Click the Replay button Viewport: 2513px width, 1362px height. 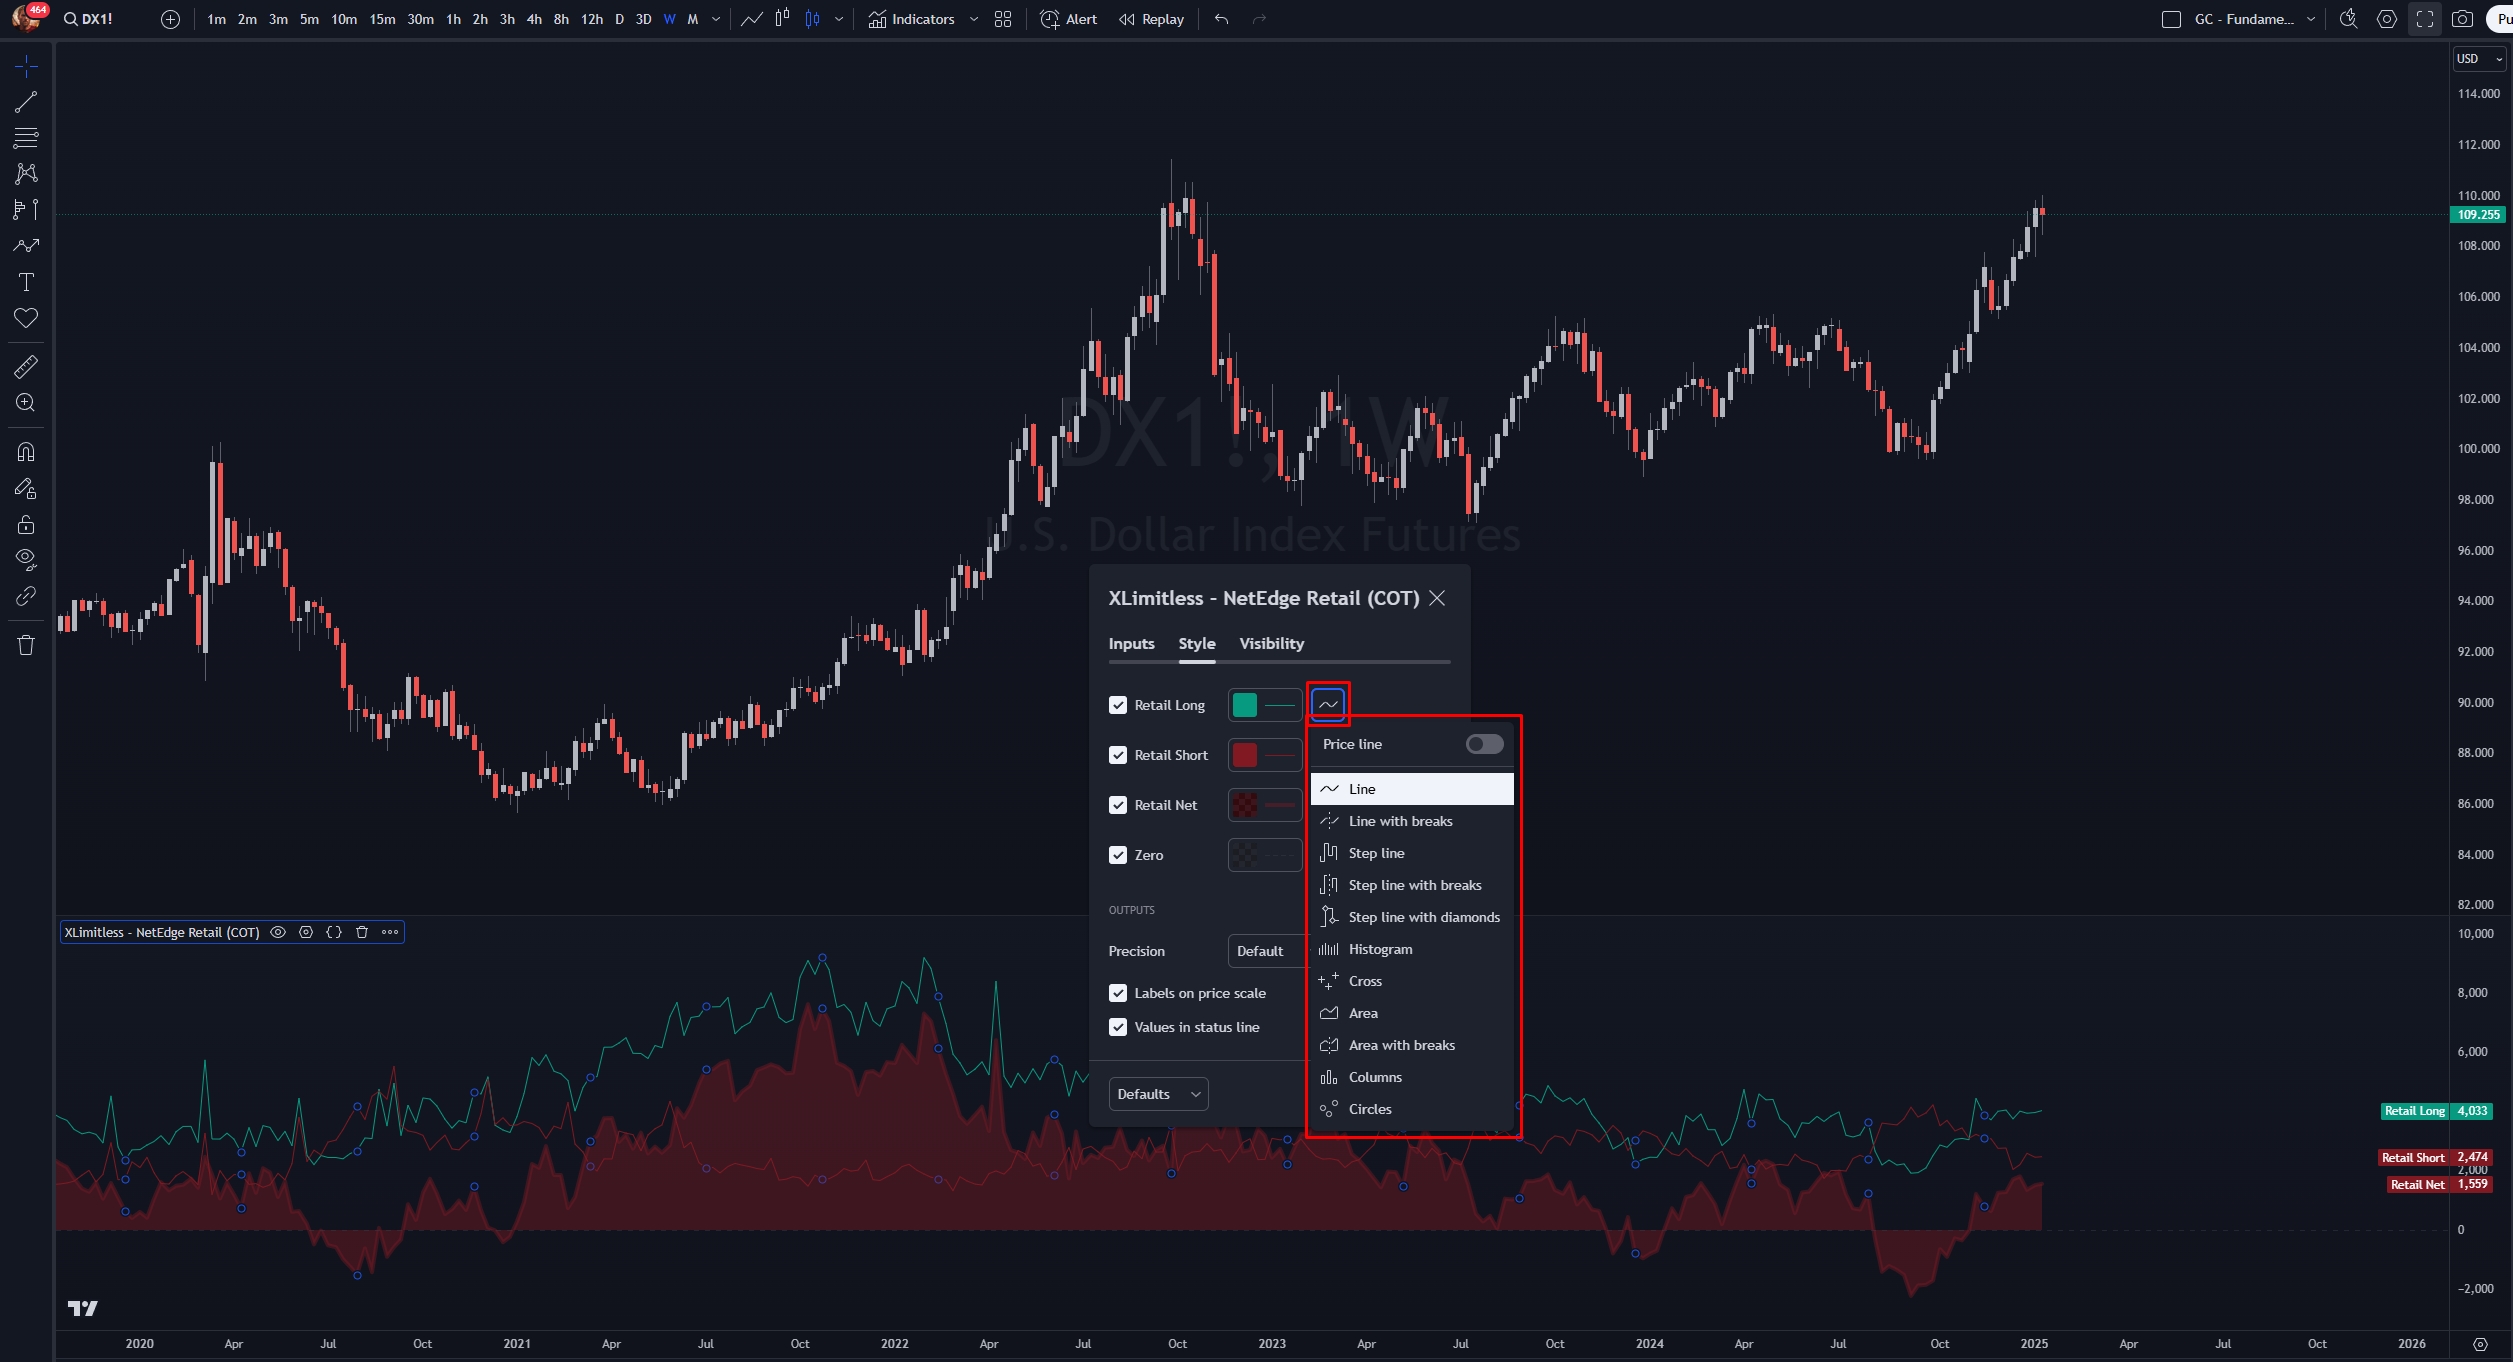tap(1151, 19)
